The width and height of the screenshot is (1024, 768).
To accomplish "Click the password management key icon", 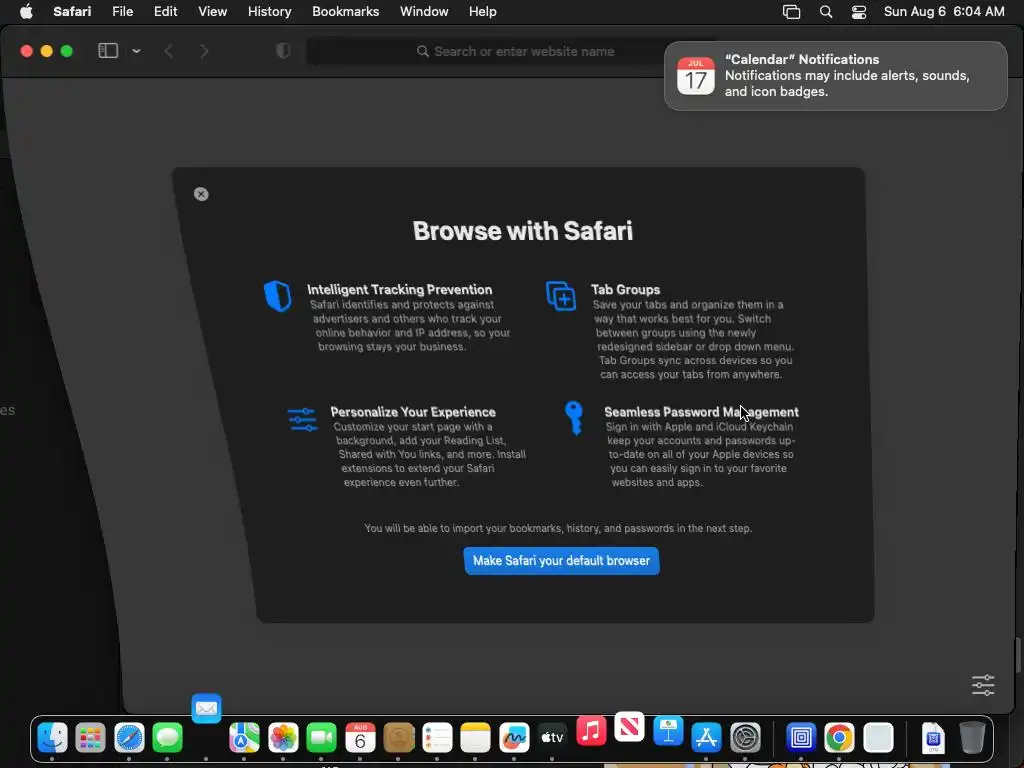I will 573,418.
